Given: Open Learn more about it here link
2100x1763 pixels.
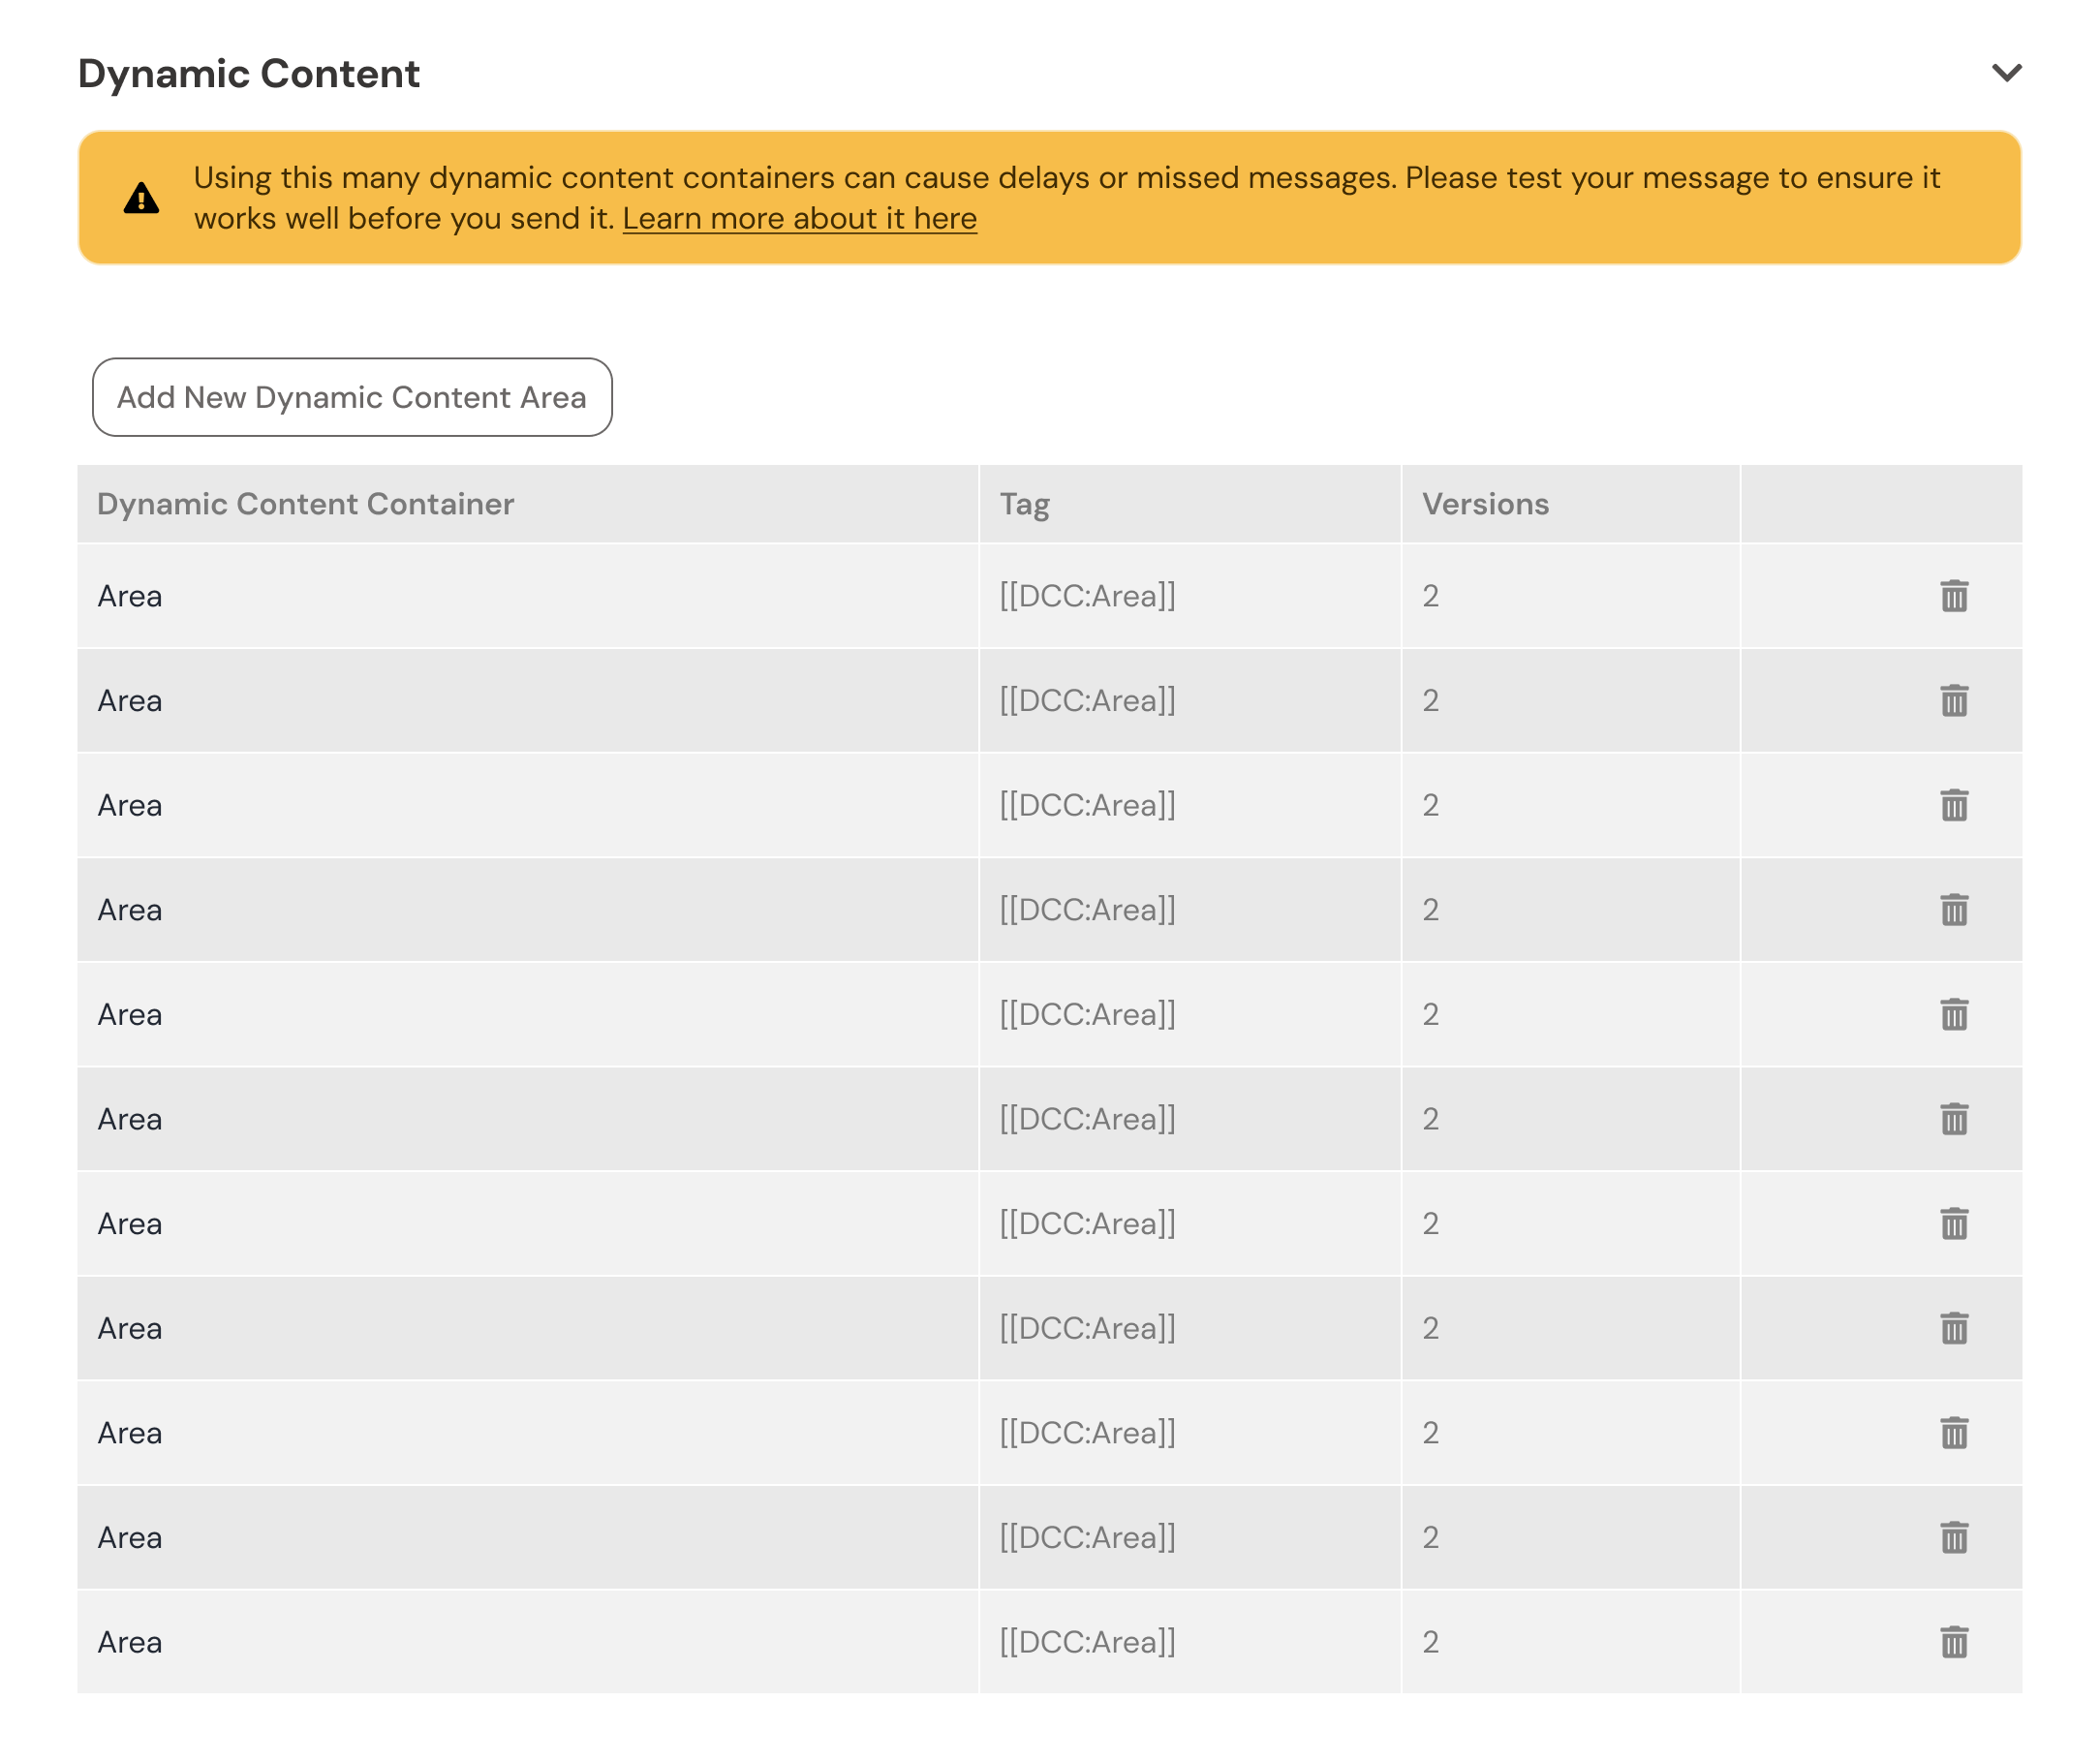Looking at the screenshot, I should tap(799, 218).
